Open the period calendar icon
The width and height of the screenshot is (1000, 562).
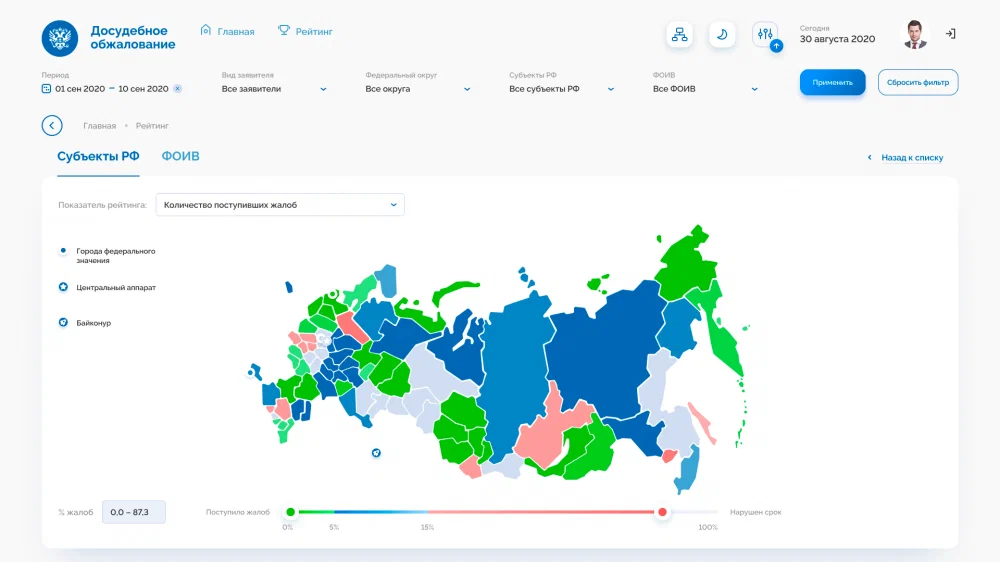(x=46, y=89)
